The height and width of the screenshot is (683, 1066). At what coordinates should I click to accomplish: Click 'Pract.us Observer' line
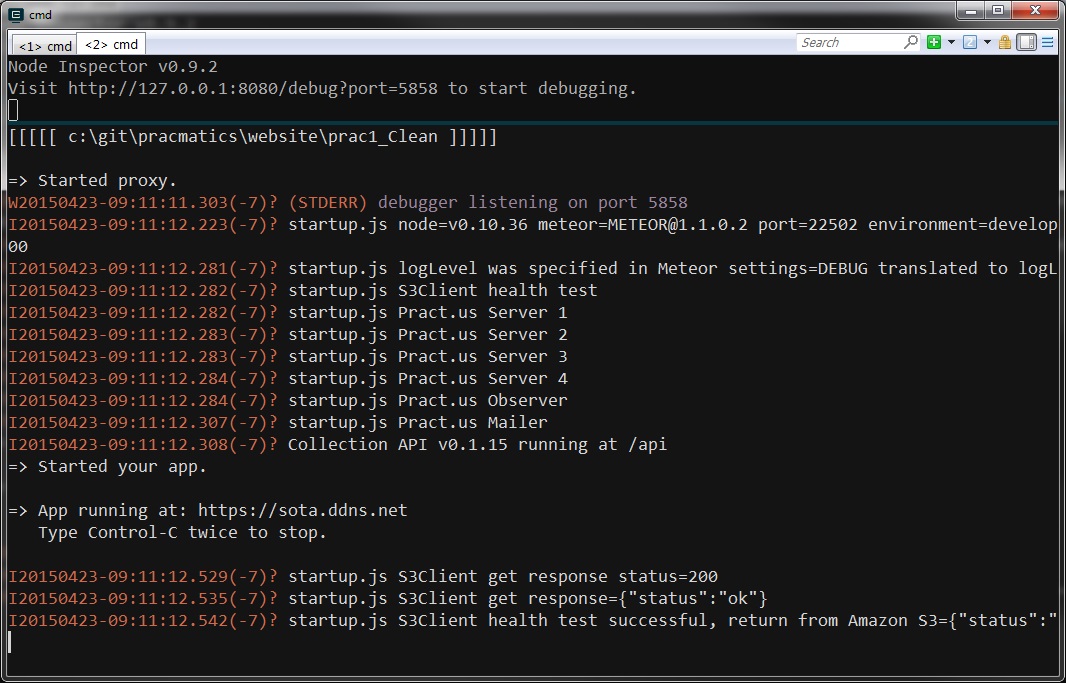click(x=288, y=400)
